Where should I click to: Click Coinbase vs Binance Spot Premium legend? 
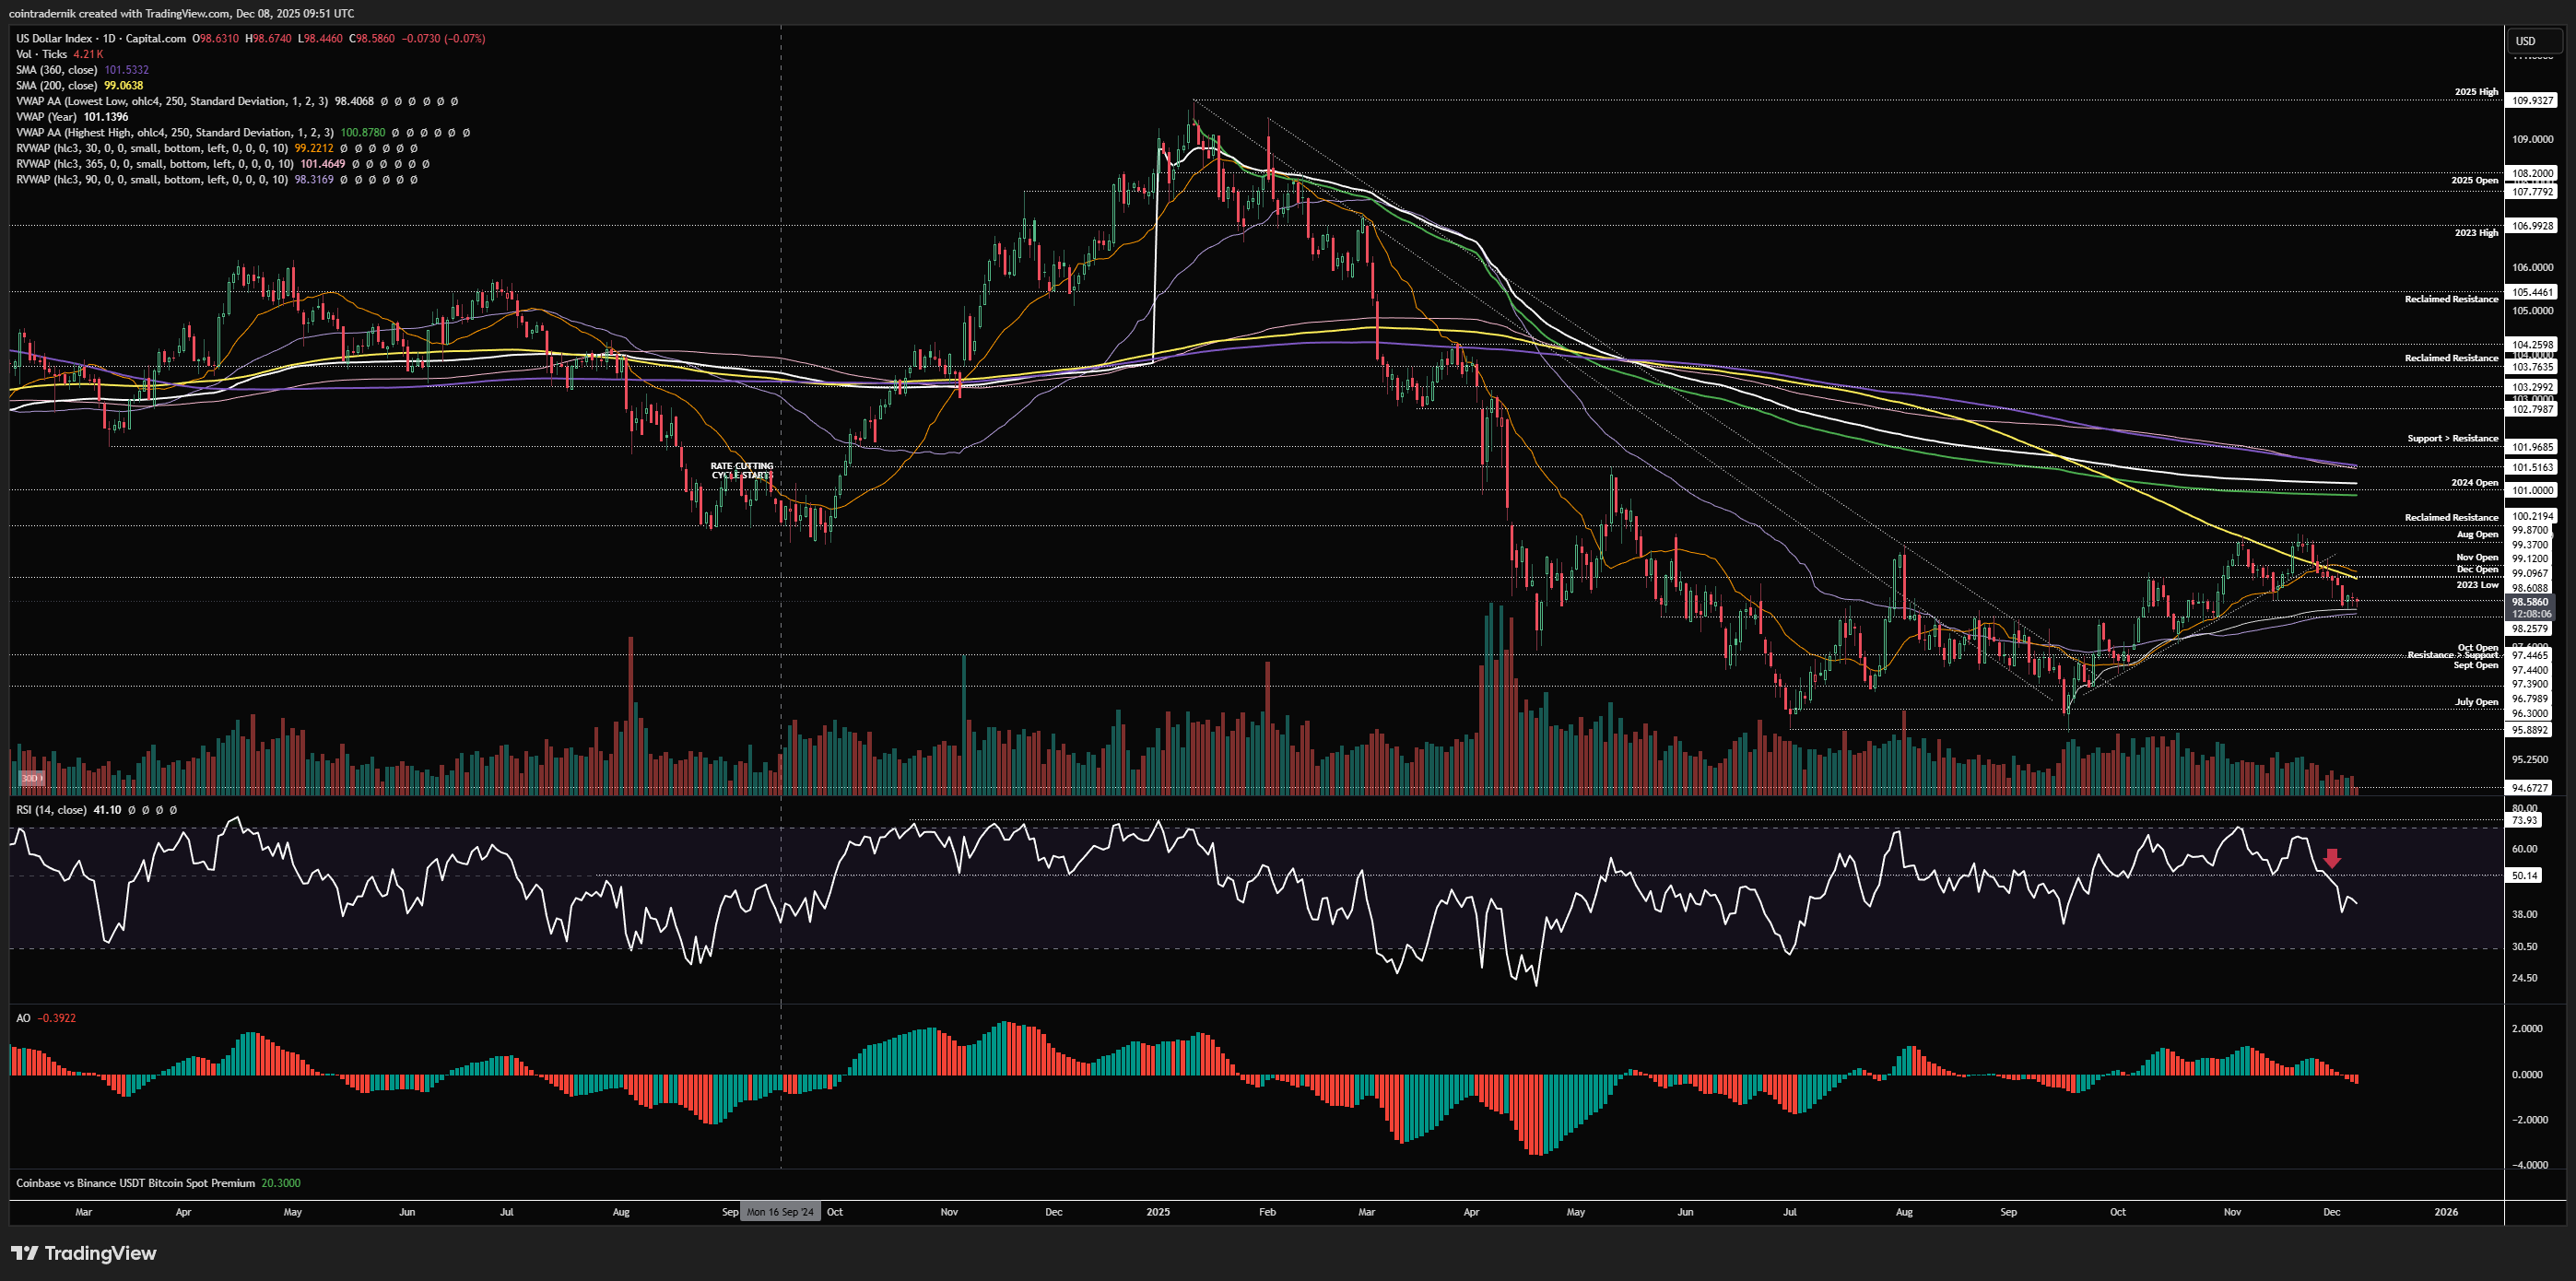pos(135,1183)
